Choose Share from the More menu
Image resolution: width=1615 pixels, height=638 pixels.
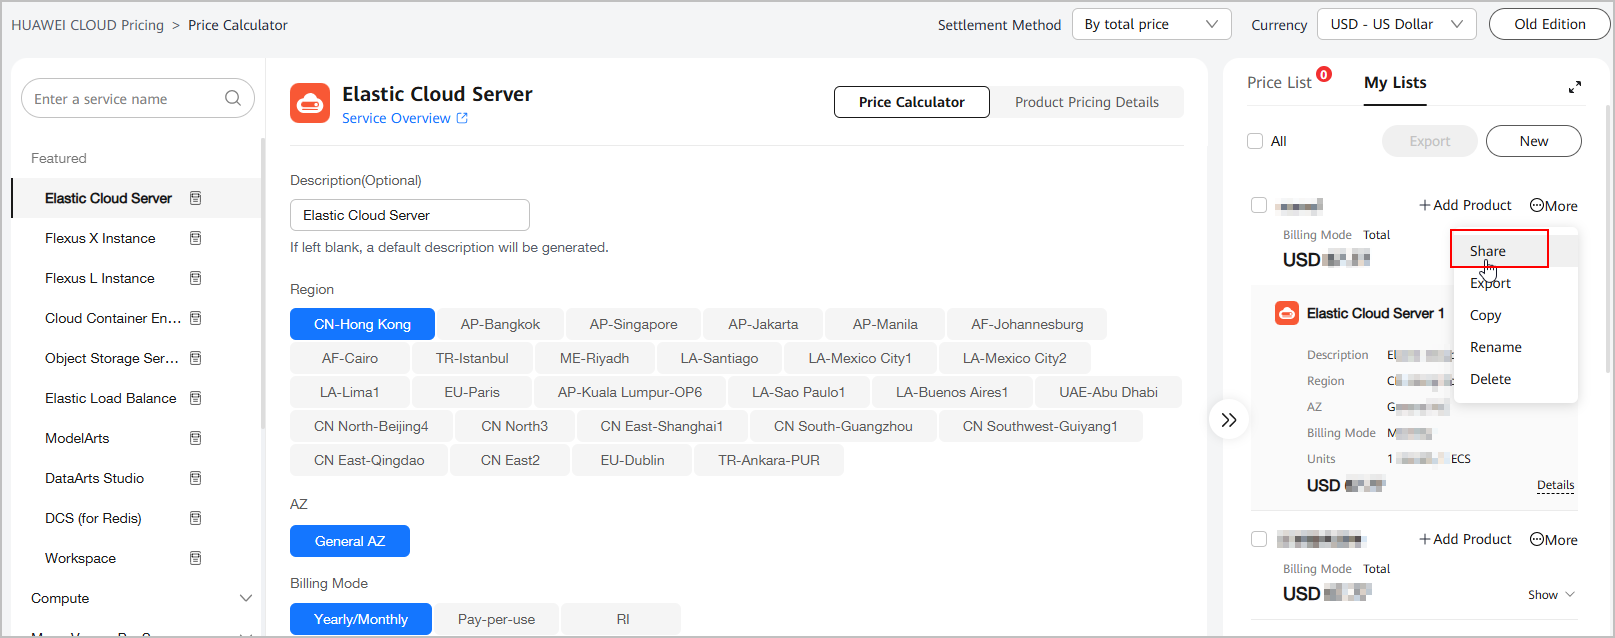pos(1488,251)
